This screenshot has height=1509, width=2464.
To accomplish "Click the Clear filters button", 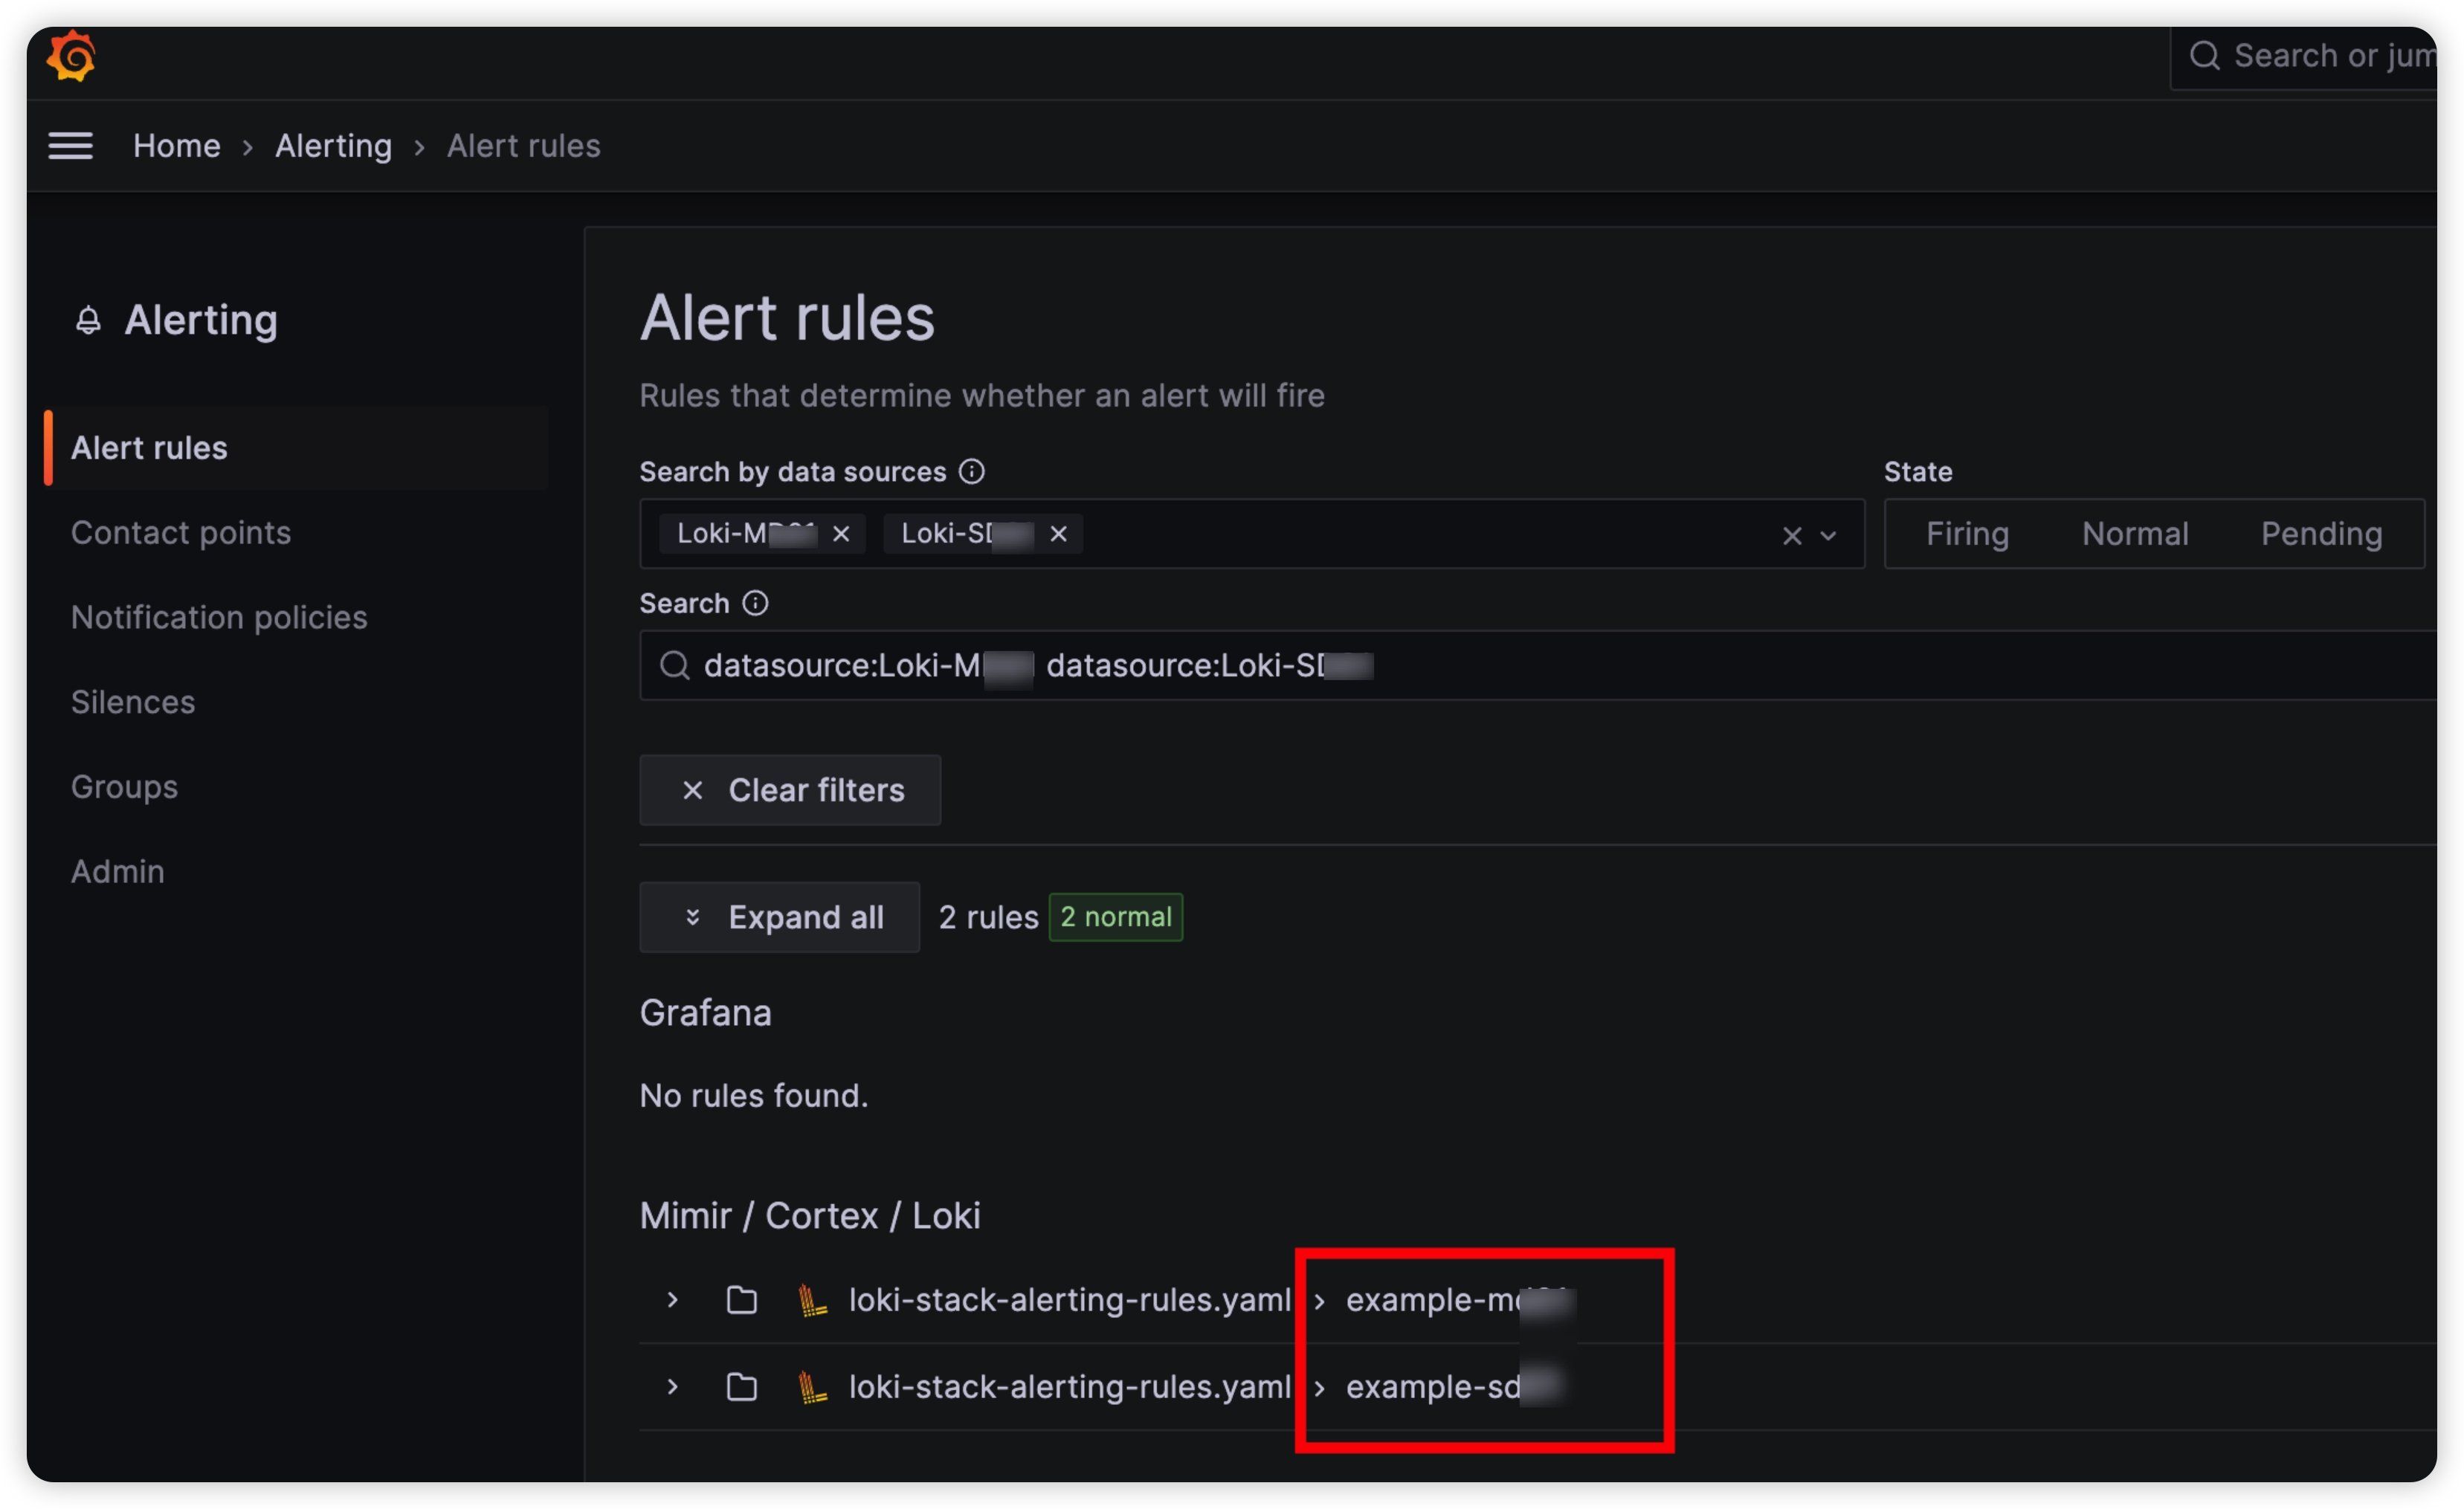I will pos(789,790).
